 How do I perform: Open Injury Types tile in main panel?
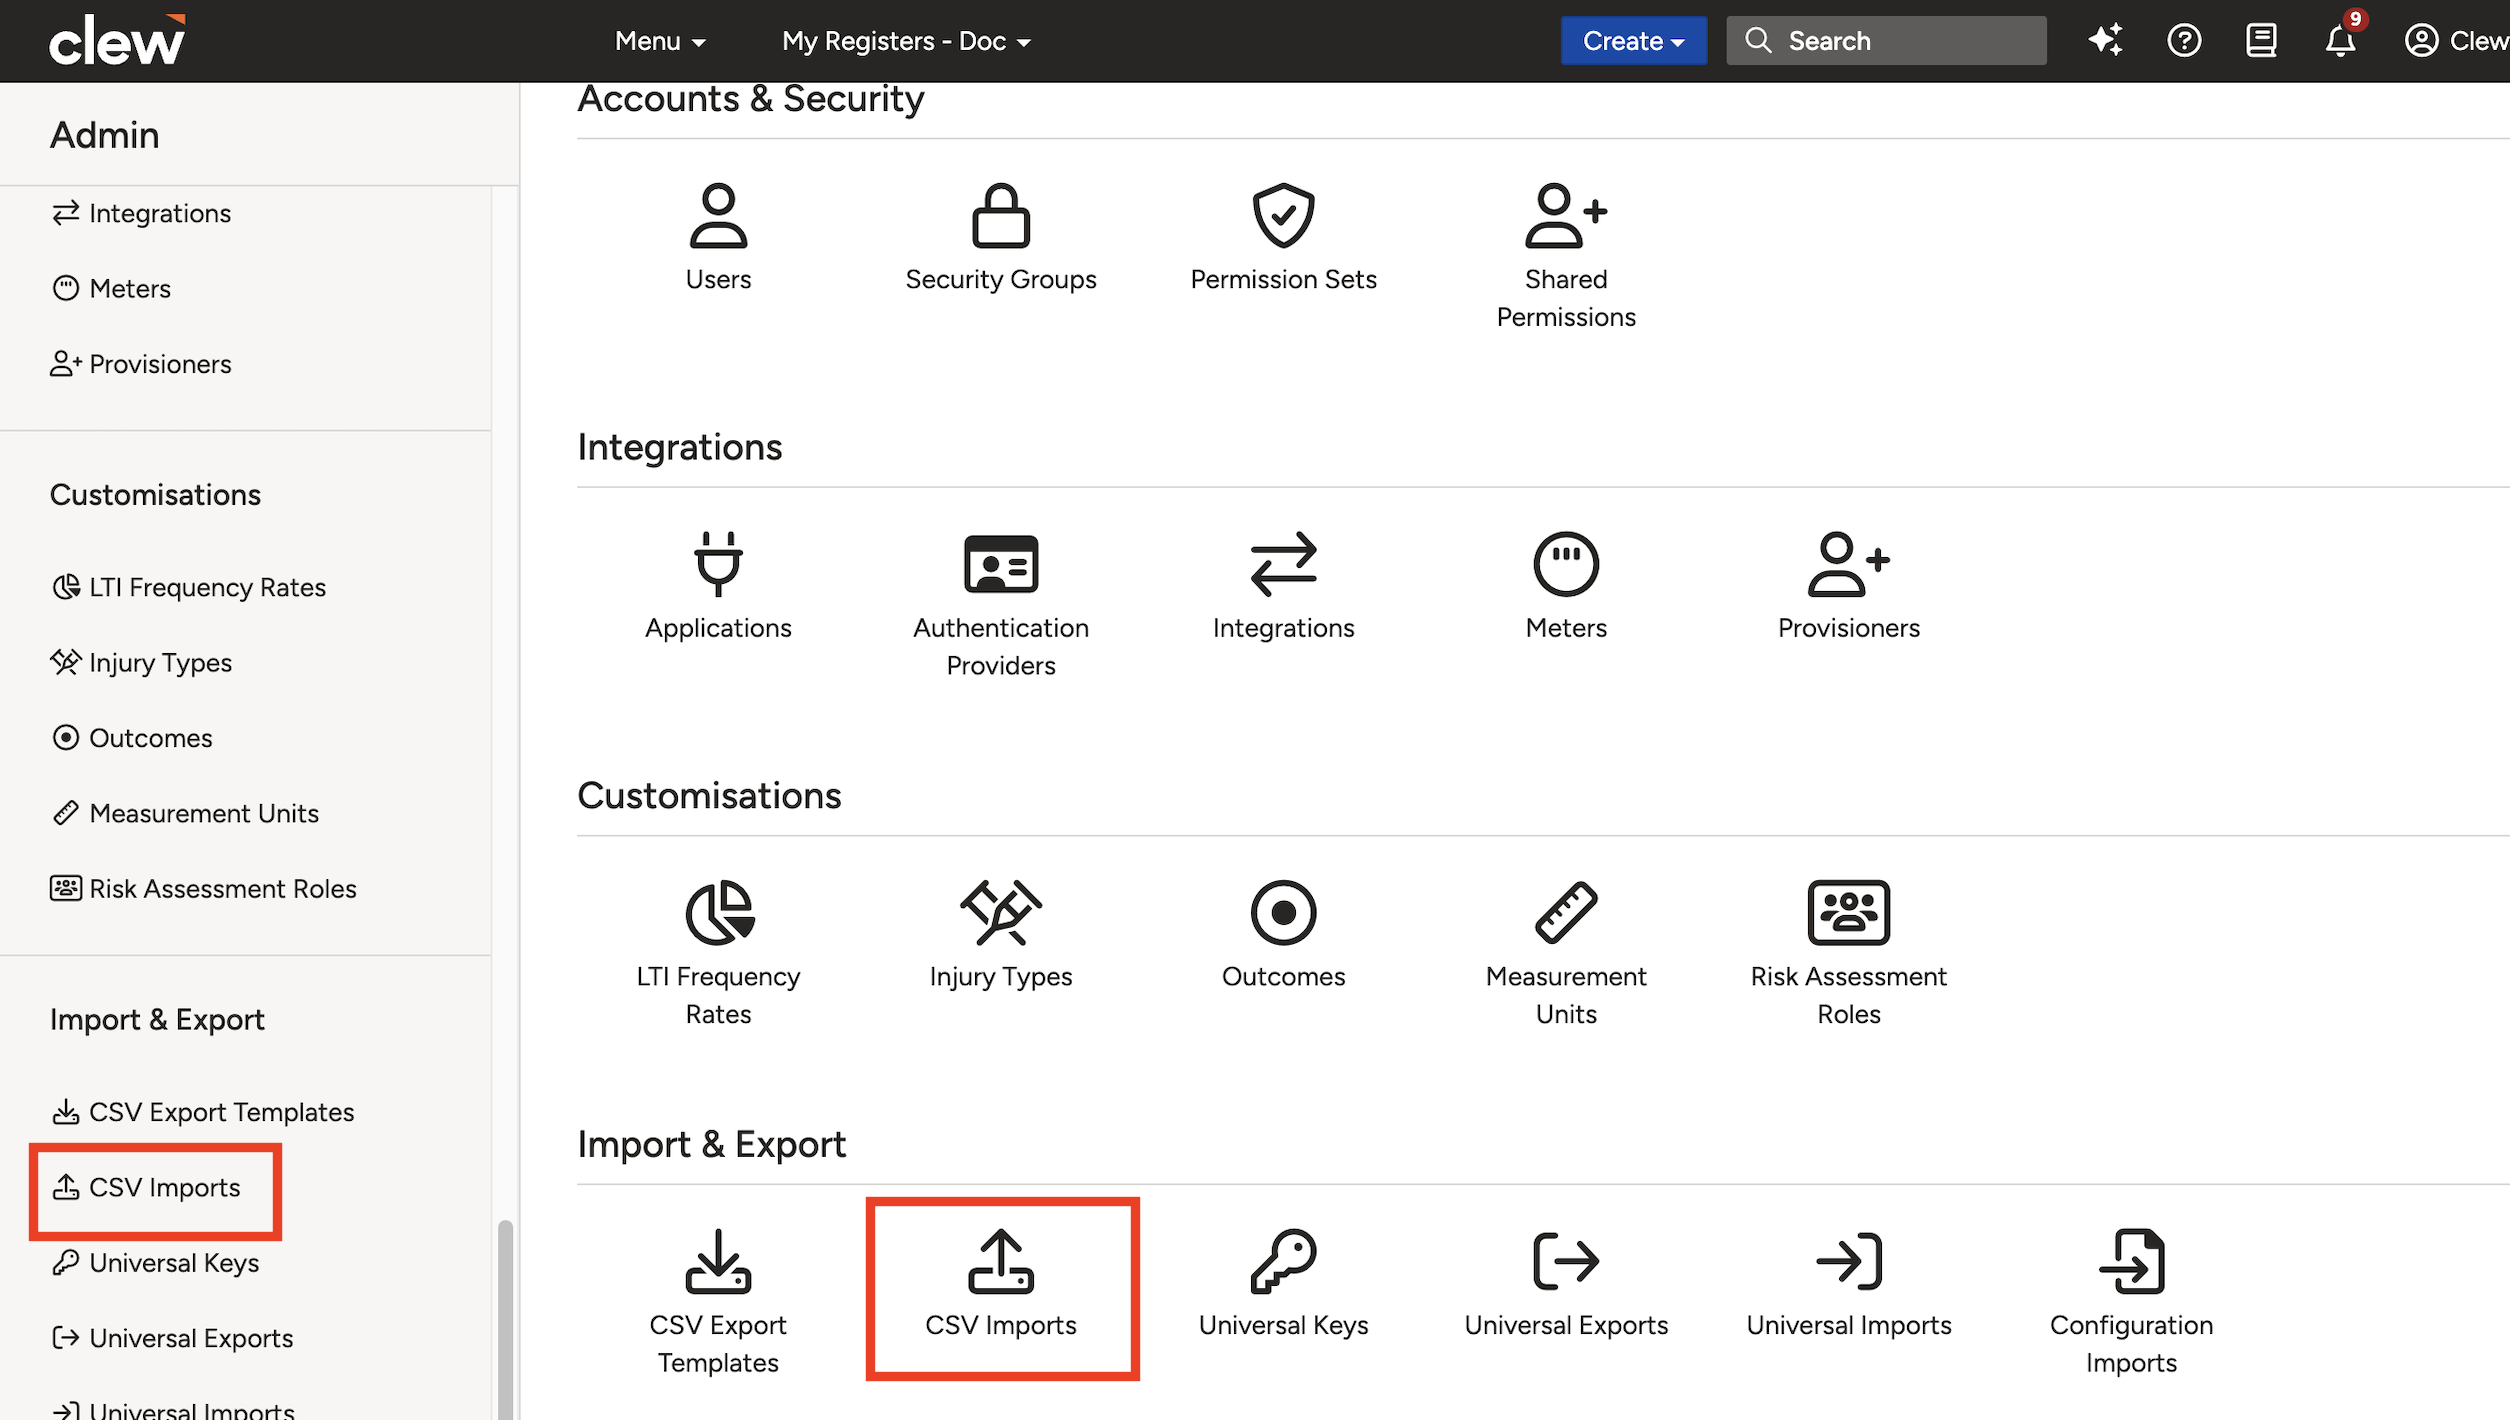tap(1000, 935)
